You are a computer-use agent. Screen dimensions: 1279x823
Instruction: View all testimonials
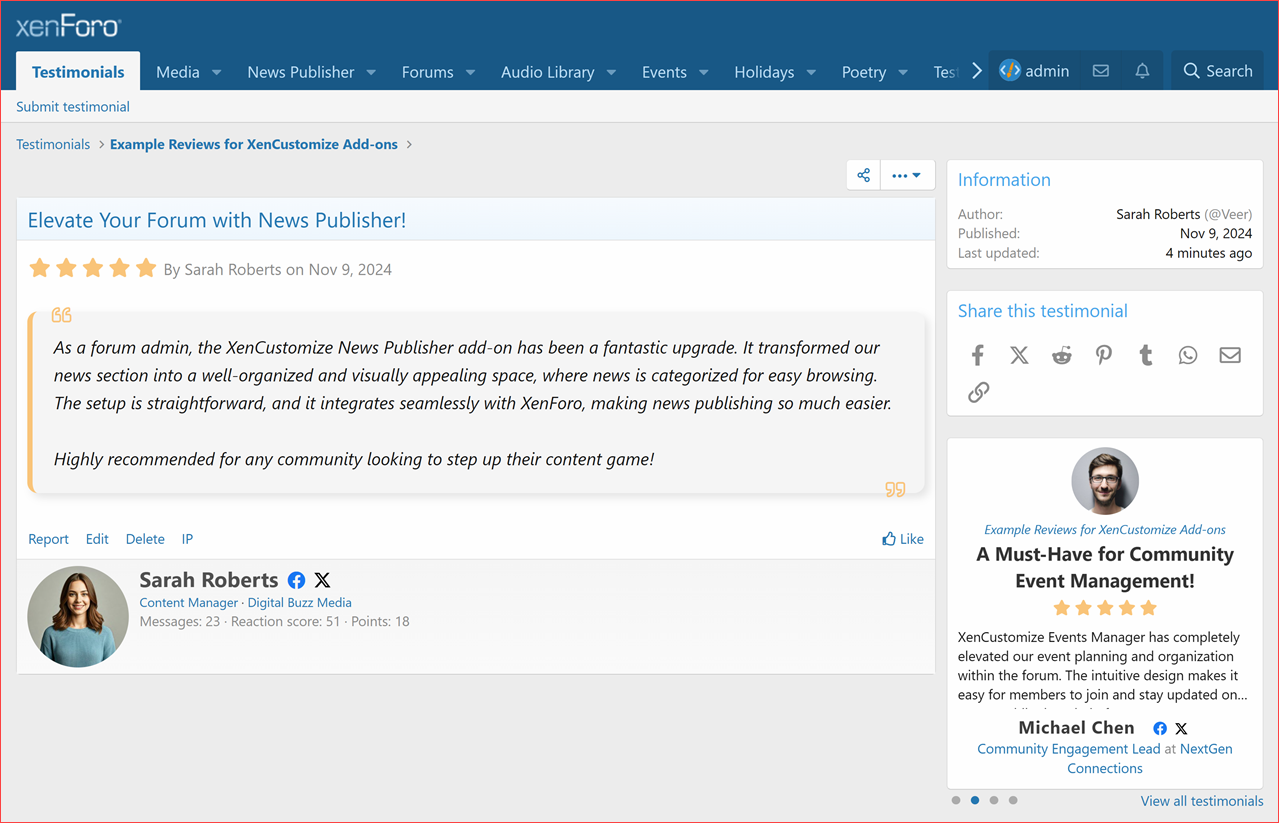(1201, 801)
